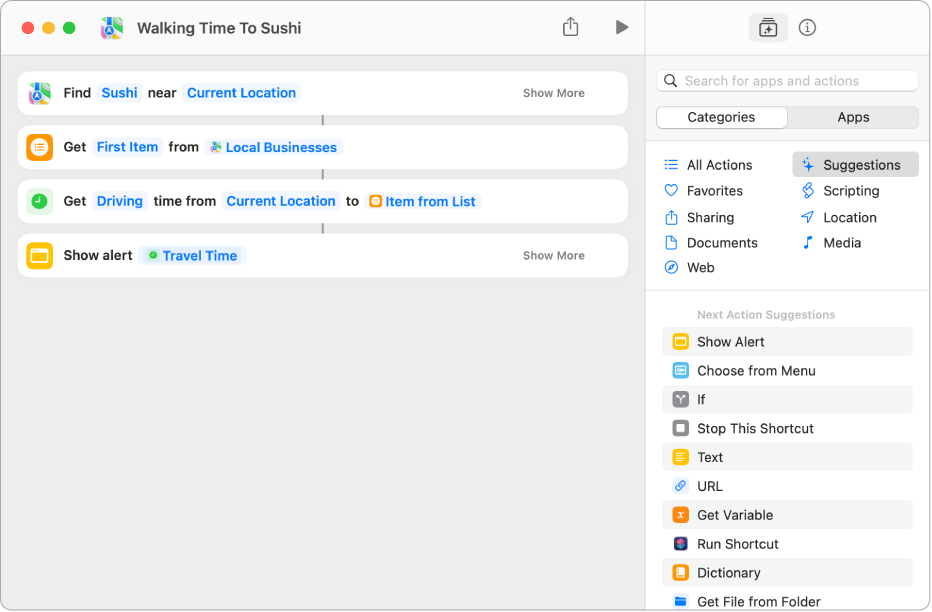Open the Action Library panel icon
The height and width of the screenshot is (612, 932).
[x=768, y=28]
